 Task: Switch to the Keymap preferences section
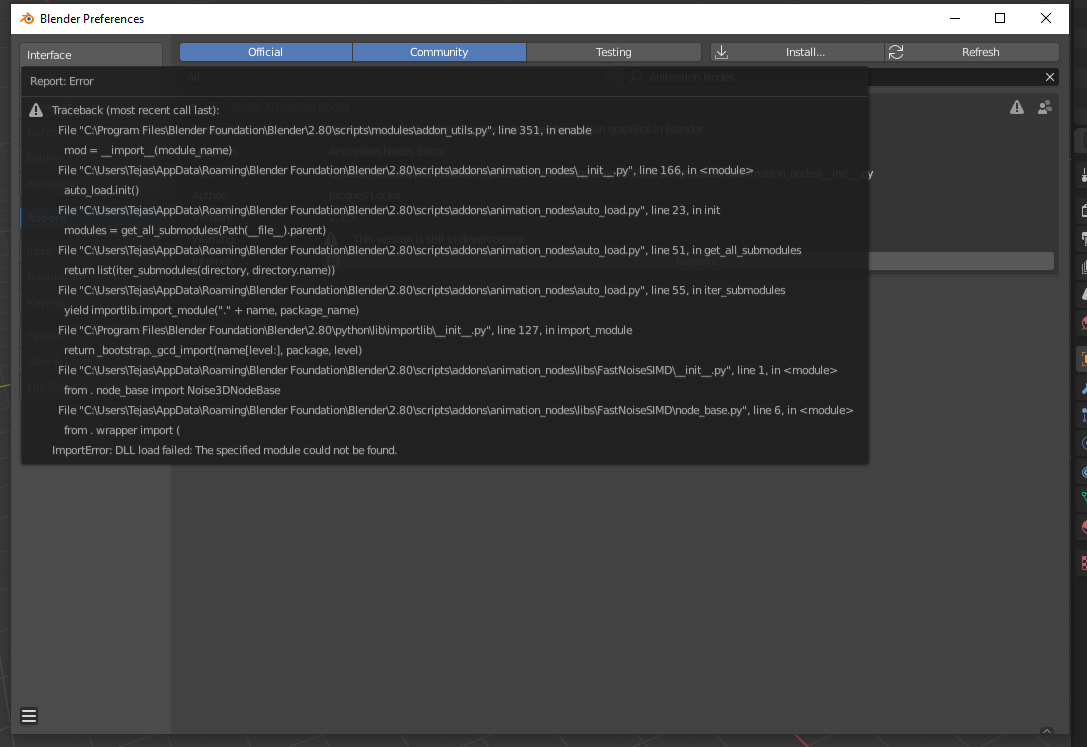(45, 303)
